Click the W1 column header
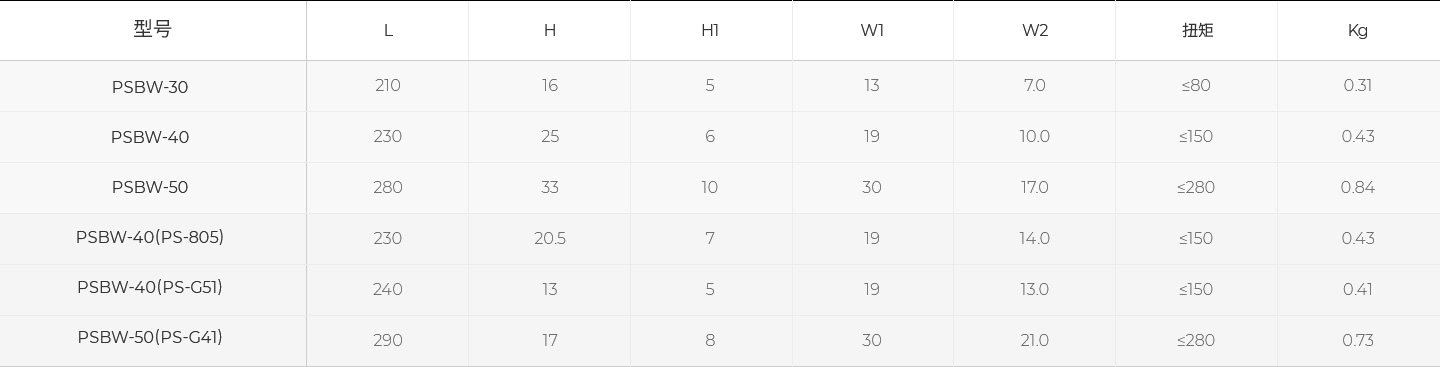This screenshot has width=1440, height=367. click(872, 30)
